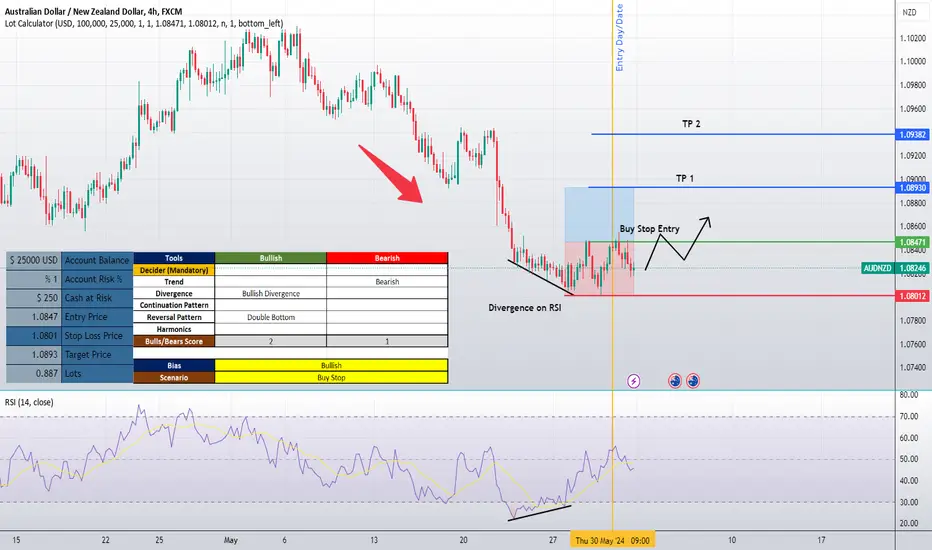Select the TP 1 text label
The height and width of the screenshot is (550, 932).
(x=685, y=178)
